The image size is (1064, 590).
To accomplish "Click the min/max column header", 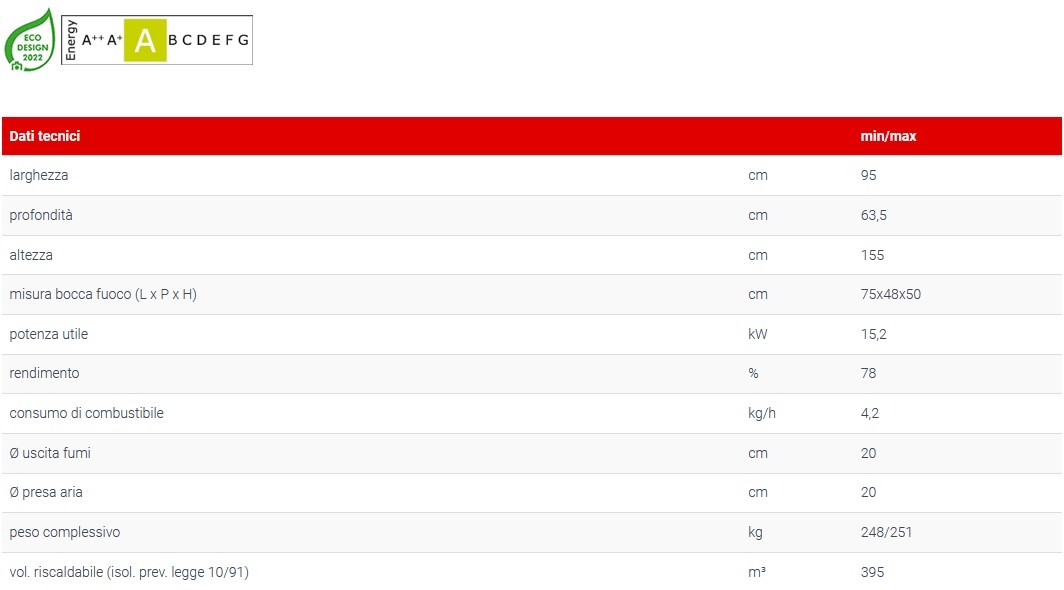I will click(x=888, y=136).
